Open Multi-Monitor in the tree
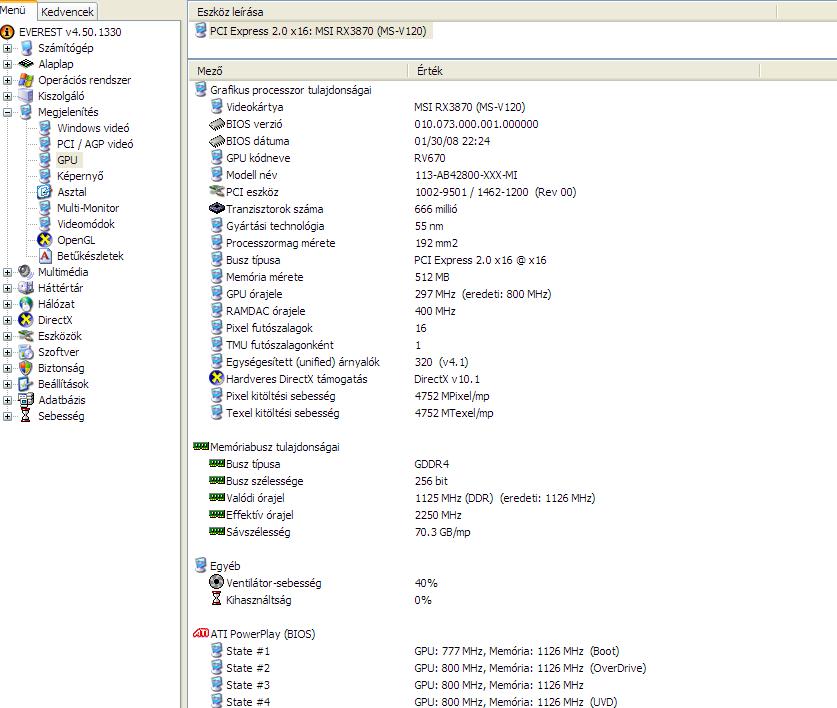The height and width of the screenshot is (708, 837). pos(88,208)
